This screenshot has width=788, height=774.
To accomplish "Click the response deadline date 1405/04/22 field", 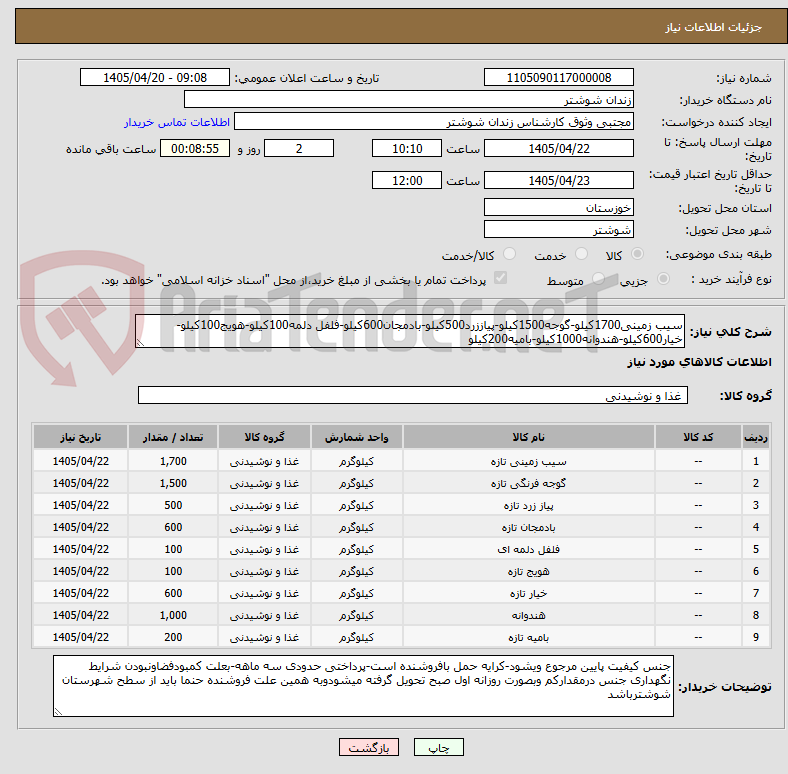I will [x=558, y=148].
